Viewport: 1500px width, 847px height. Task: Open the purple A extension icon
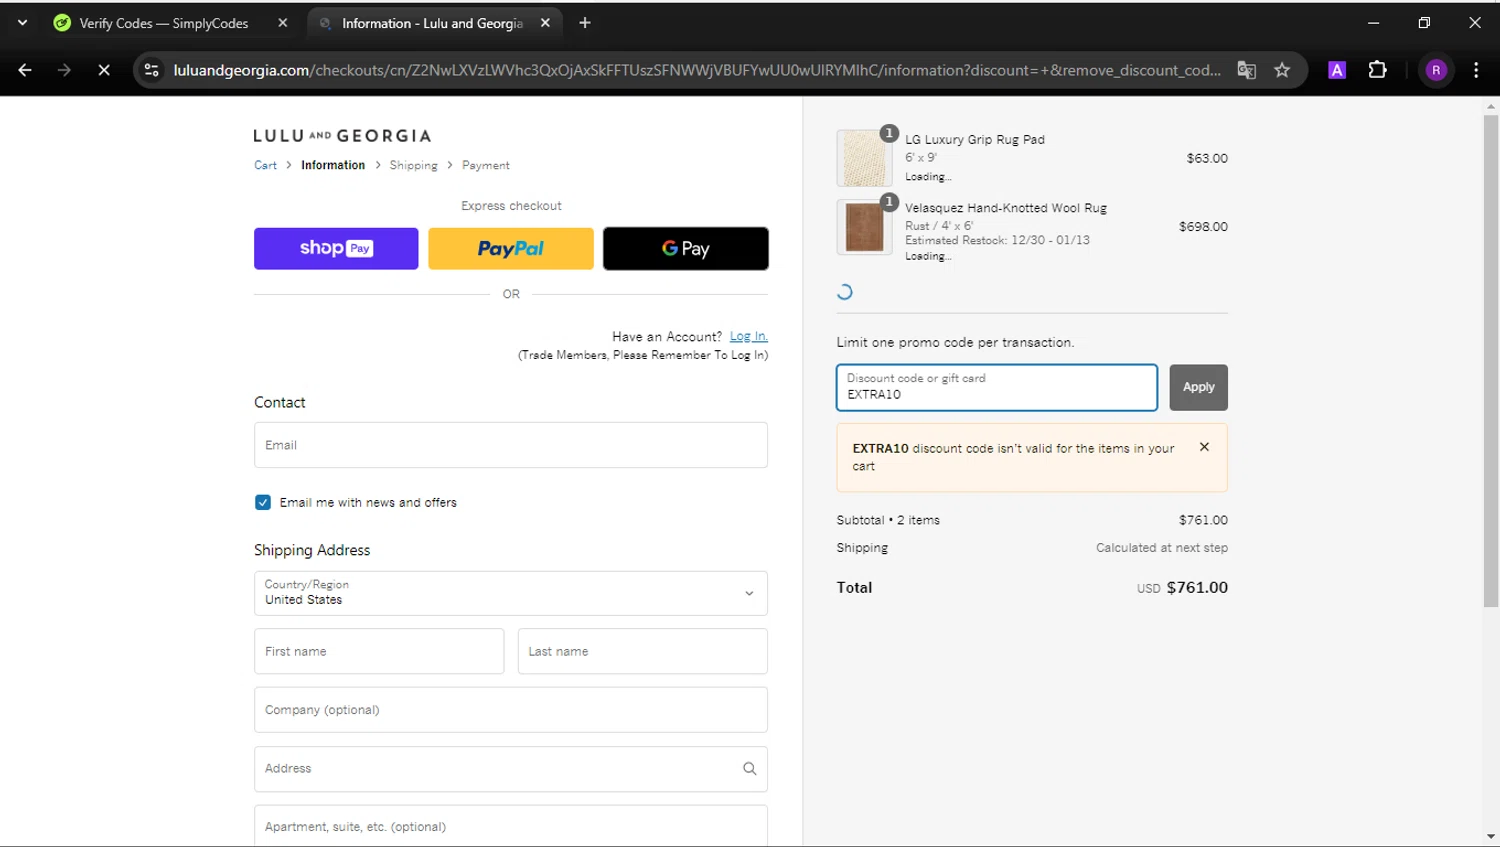[x=1337, y=70]
